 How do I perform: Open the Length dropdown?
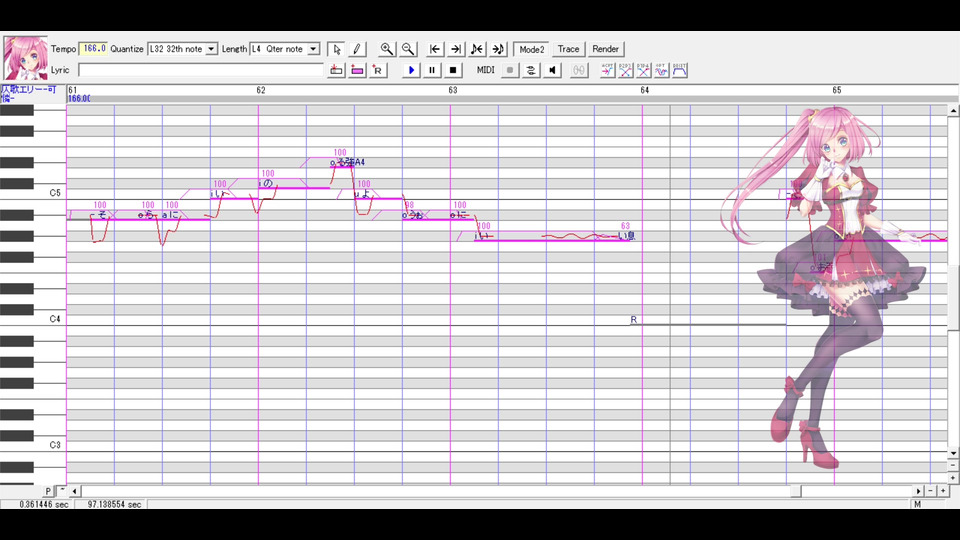[x=313, y=49]
